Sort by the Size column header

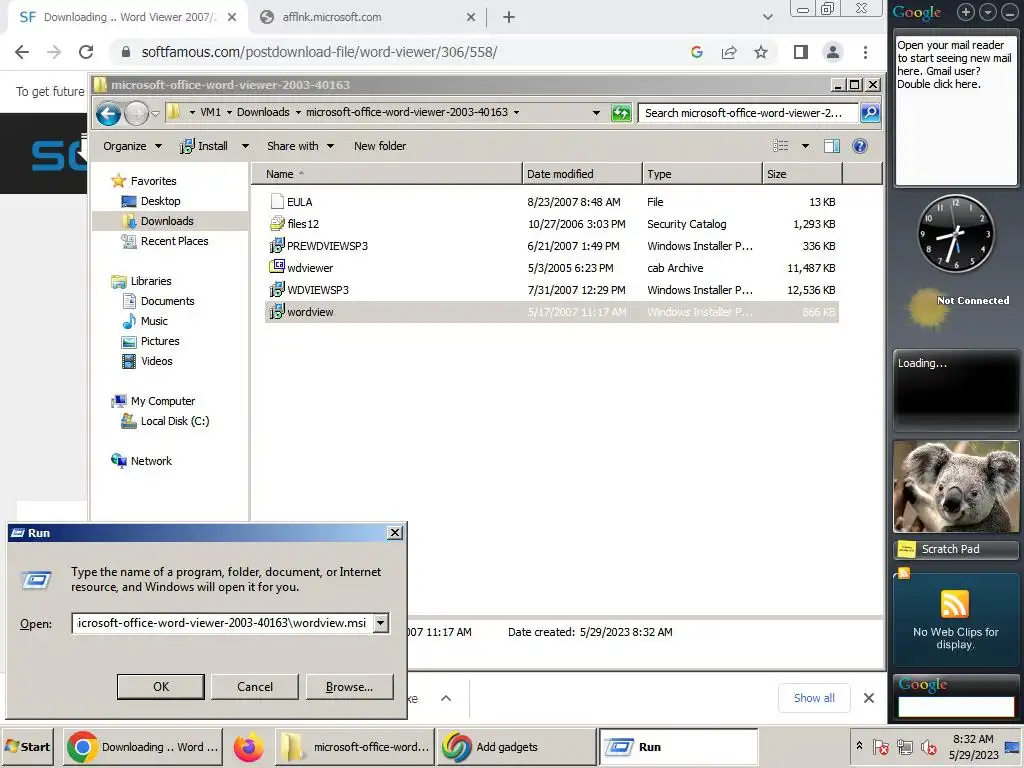tap(802, 174)
